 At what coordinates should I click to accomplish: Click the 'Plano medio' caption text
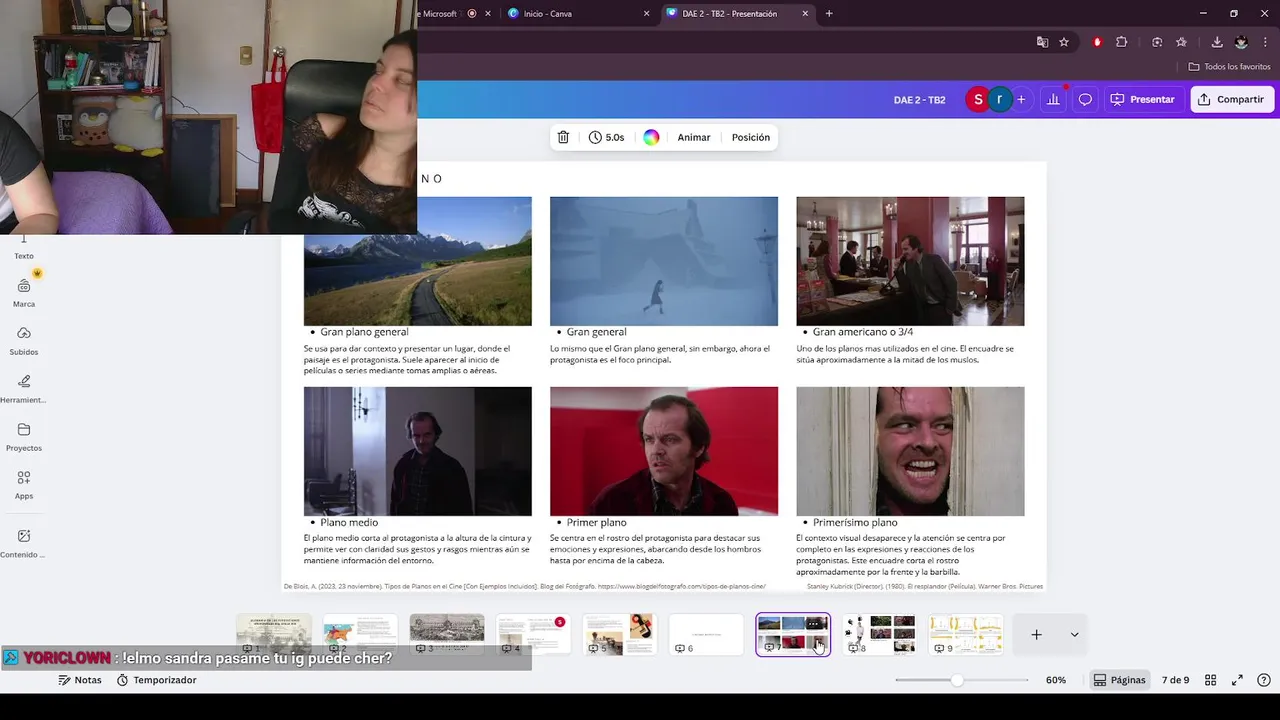pyautogui.click(x=349, y=522)
